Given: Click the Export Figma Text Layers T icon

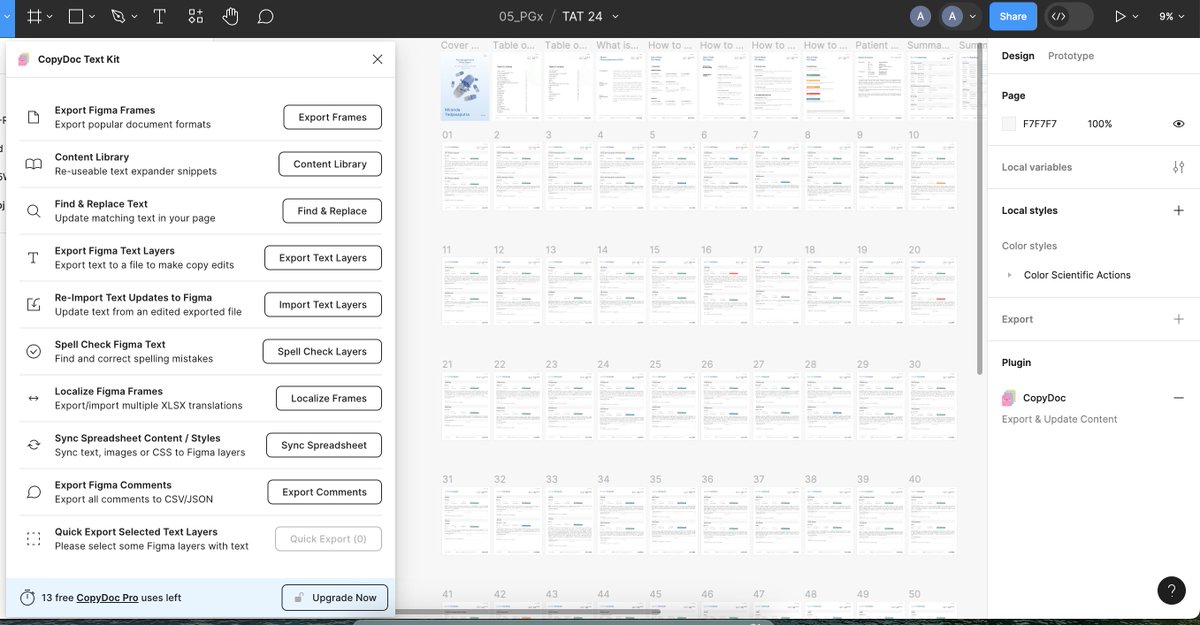Looking at the screenshot, I should [x=33, y=258].
